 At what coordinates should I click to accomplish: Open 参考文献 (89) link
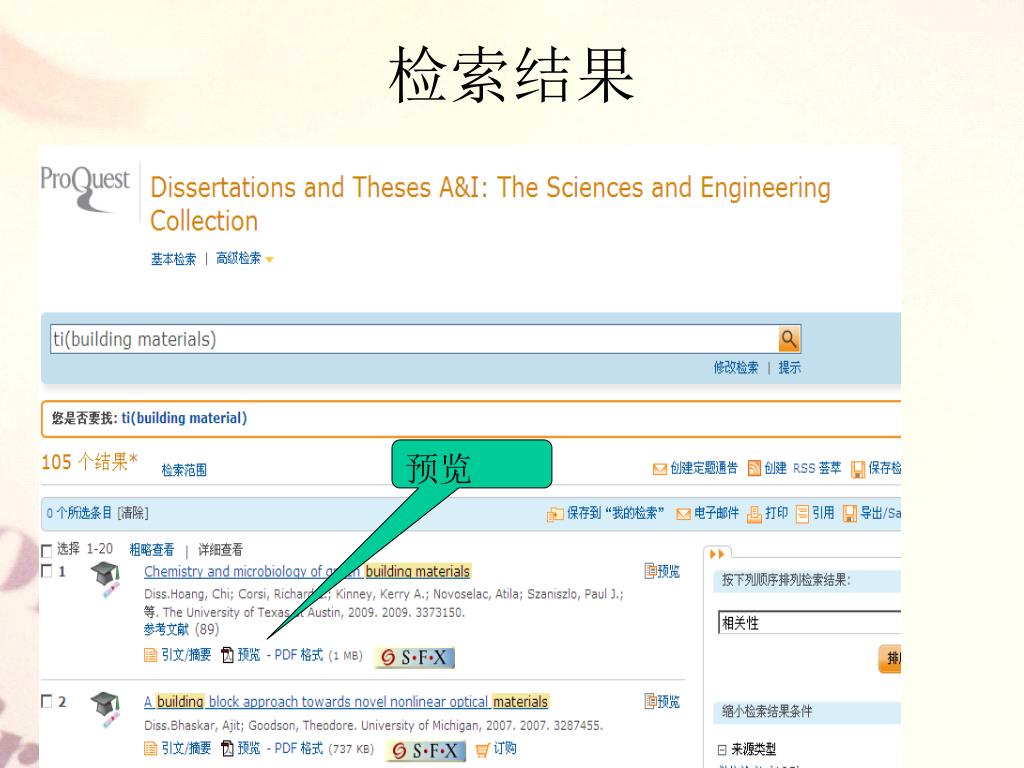click(182, 630)
